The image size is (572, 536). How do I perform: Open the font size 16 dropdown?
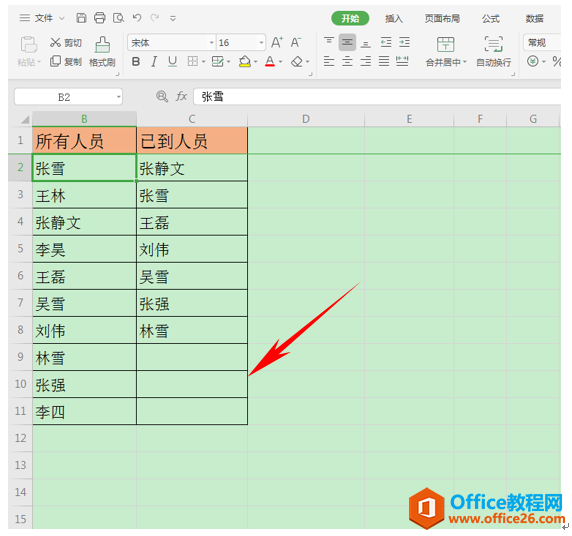tap(261, 43)
